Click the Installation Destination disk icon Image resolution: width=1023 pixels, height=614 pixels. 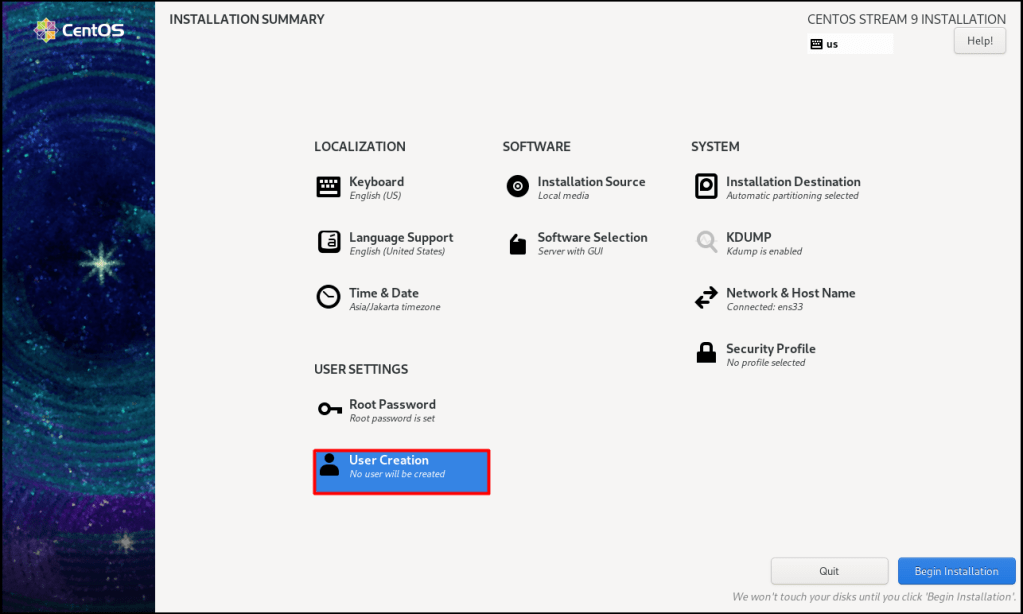click(x=706, y=186)
